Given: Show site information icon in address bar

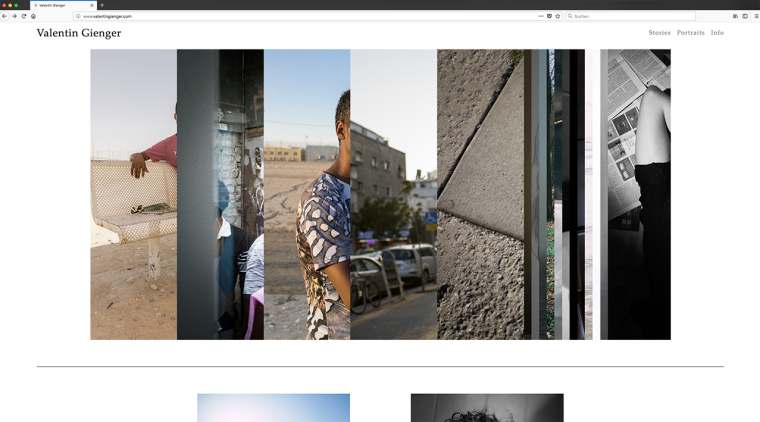Looking at the screenshot, I should (x=78, y=16).
